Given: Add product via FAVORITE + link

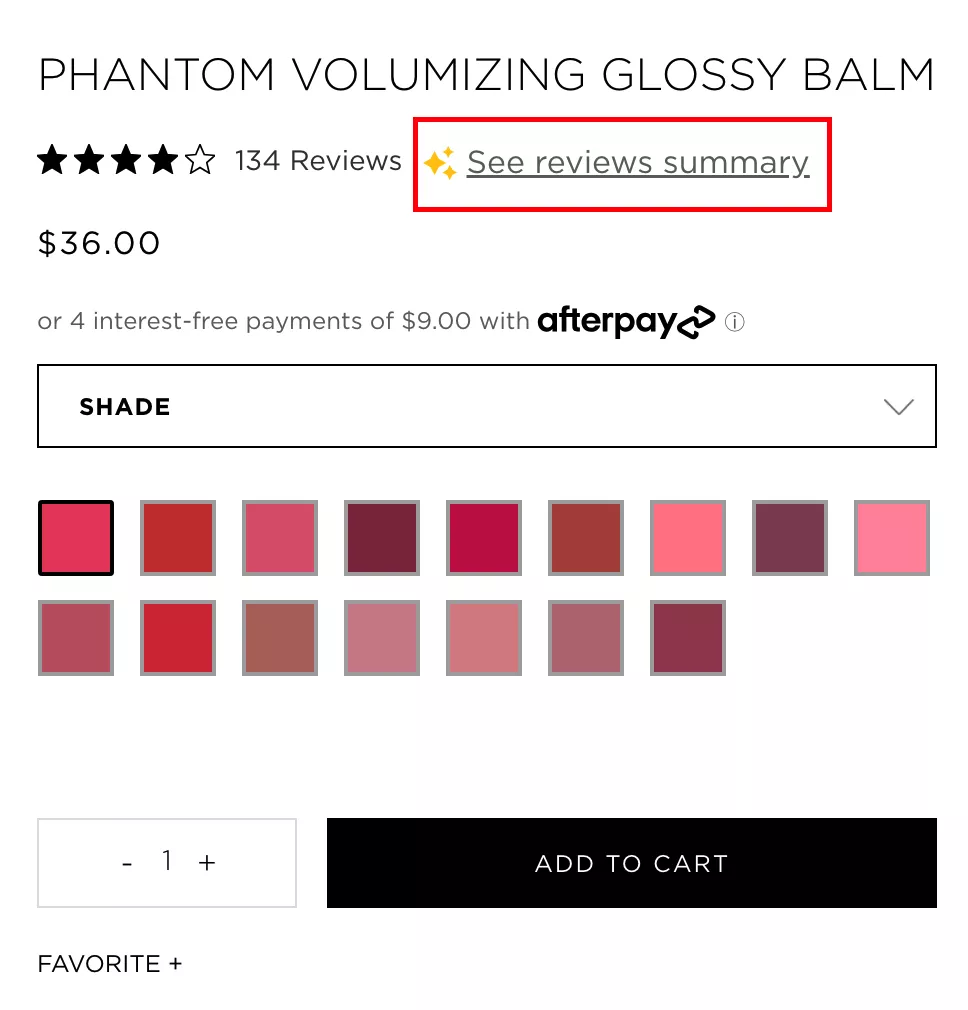Looking at the screenshot, I should click(x=110, y=964).
